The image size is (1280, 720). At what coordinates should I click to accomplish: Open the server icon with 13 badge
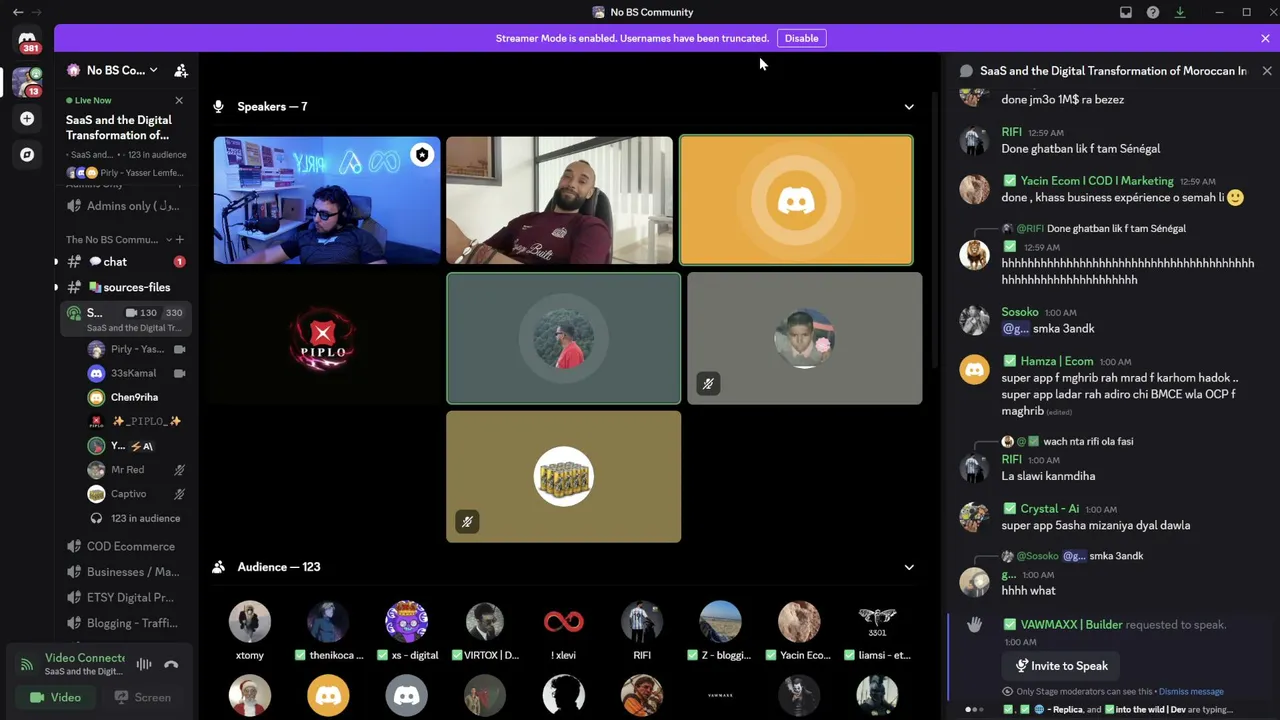click(x=27, y=80)
